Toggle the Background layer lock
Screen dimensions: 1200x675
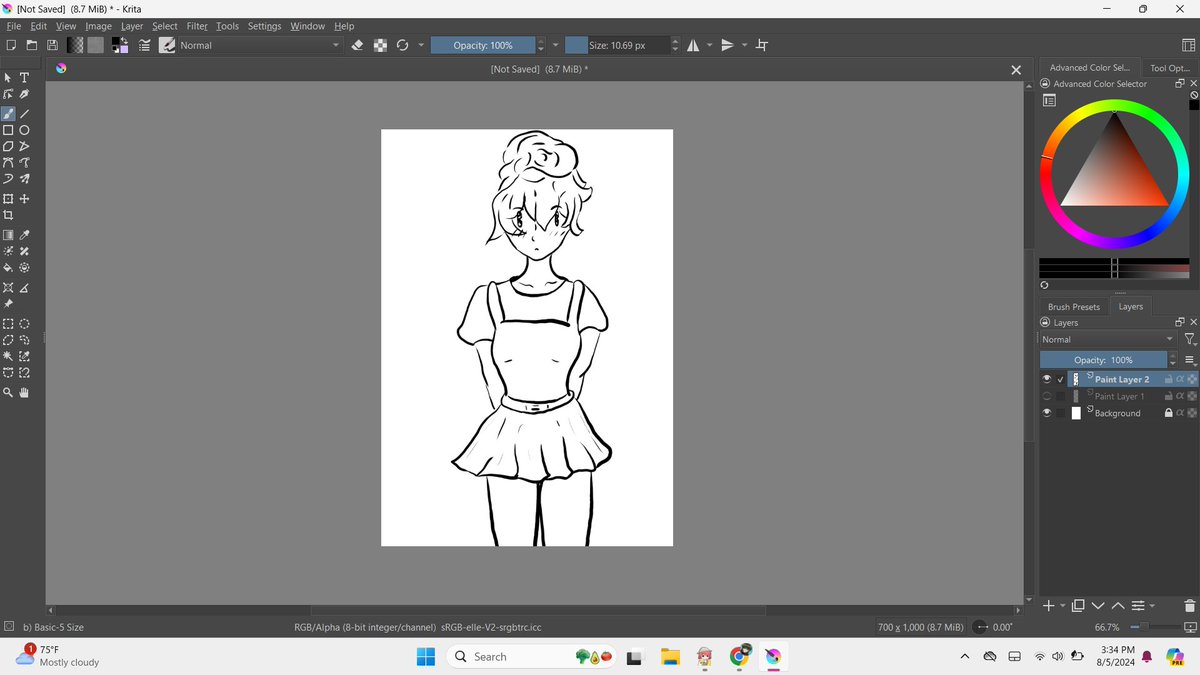[x=1168, y=413]
